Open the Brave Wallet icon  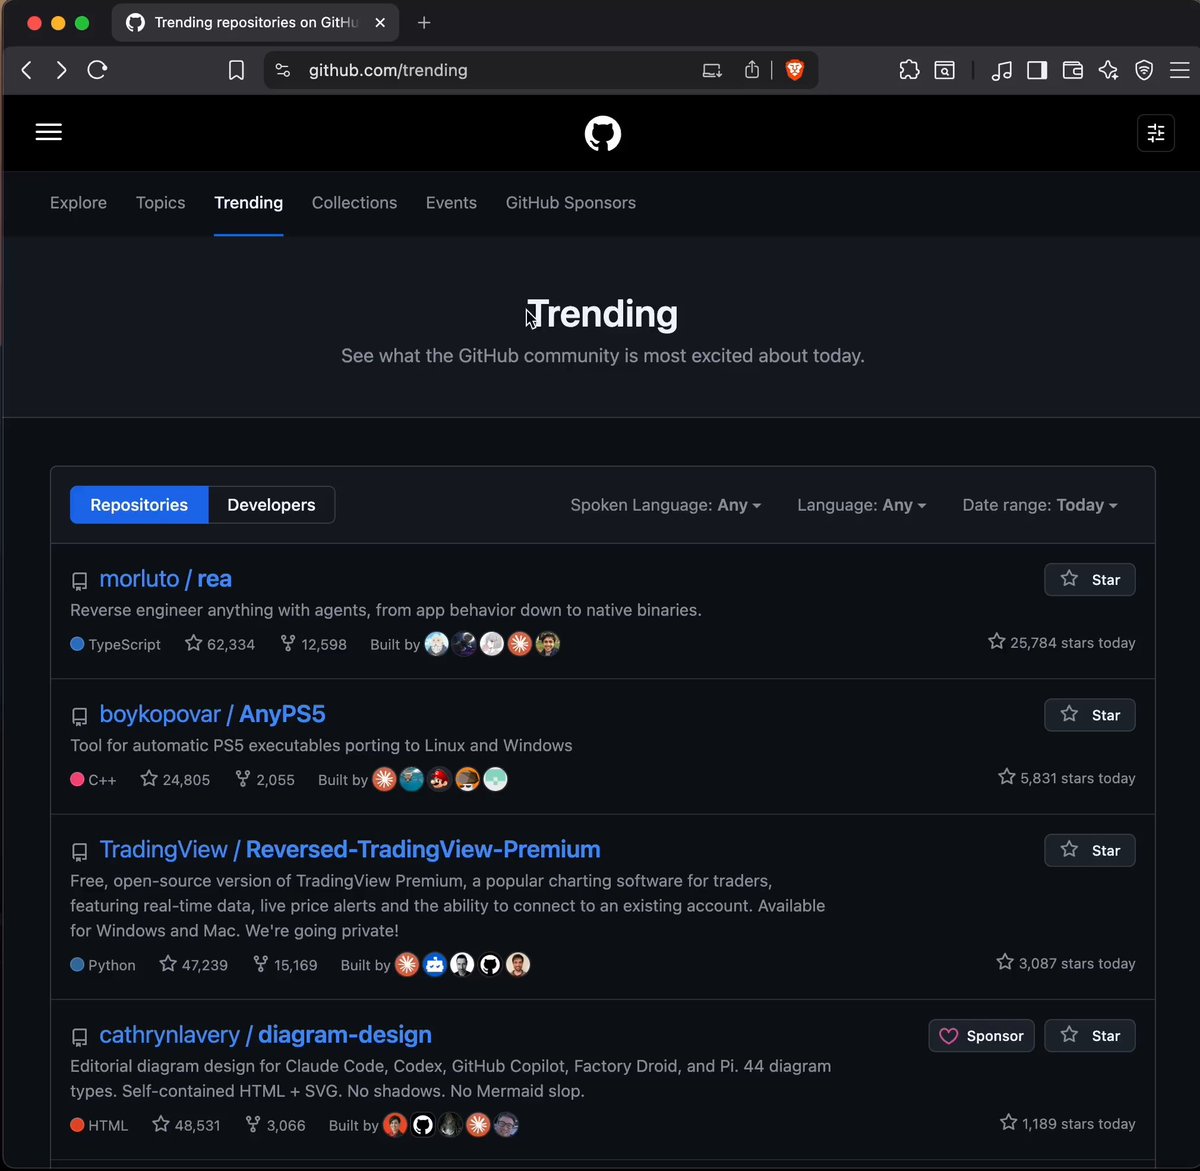(1073, 70)
